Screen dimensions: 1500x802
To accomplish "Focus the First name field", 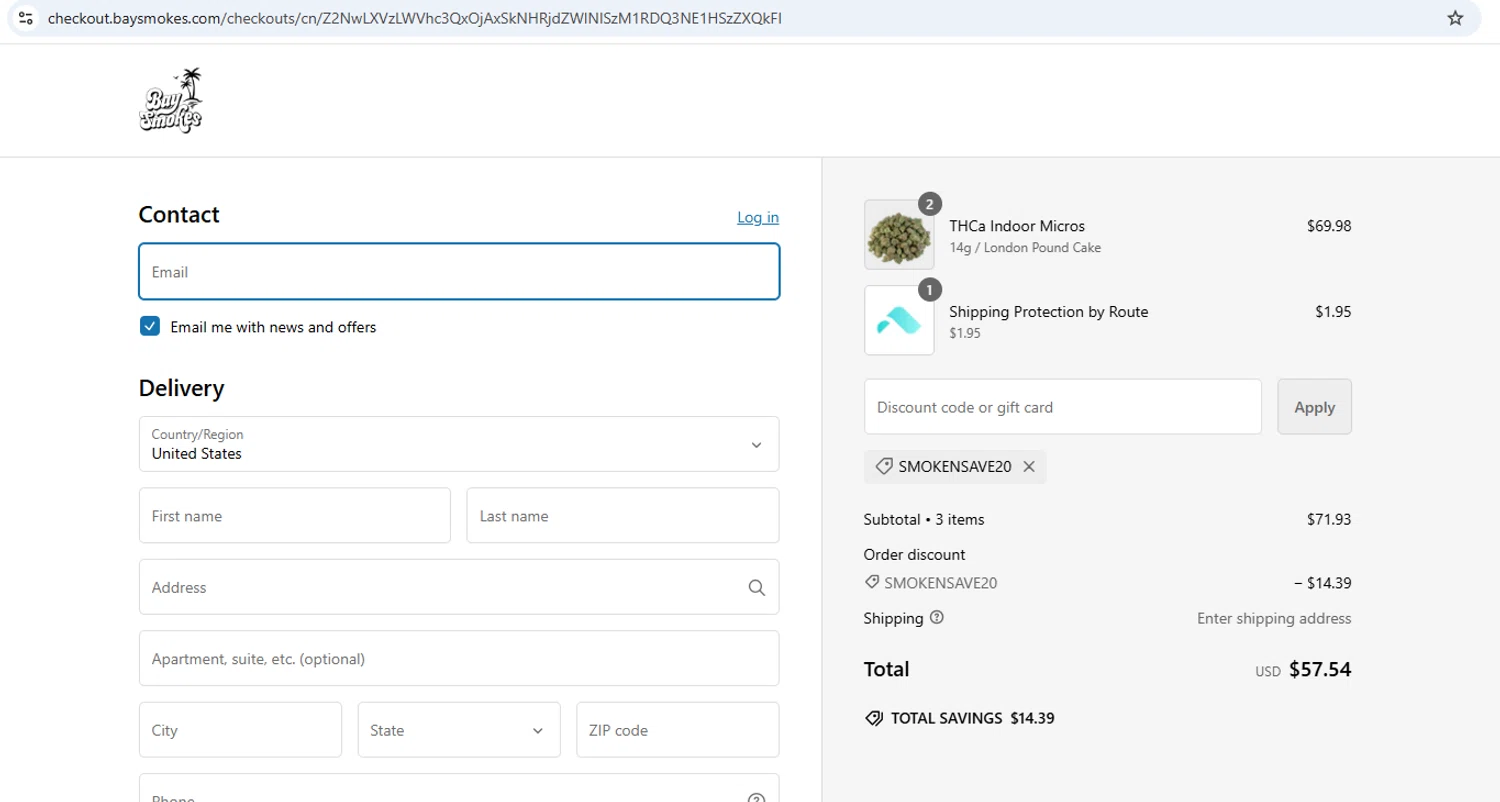I will [x=295, y=515].
